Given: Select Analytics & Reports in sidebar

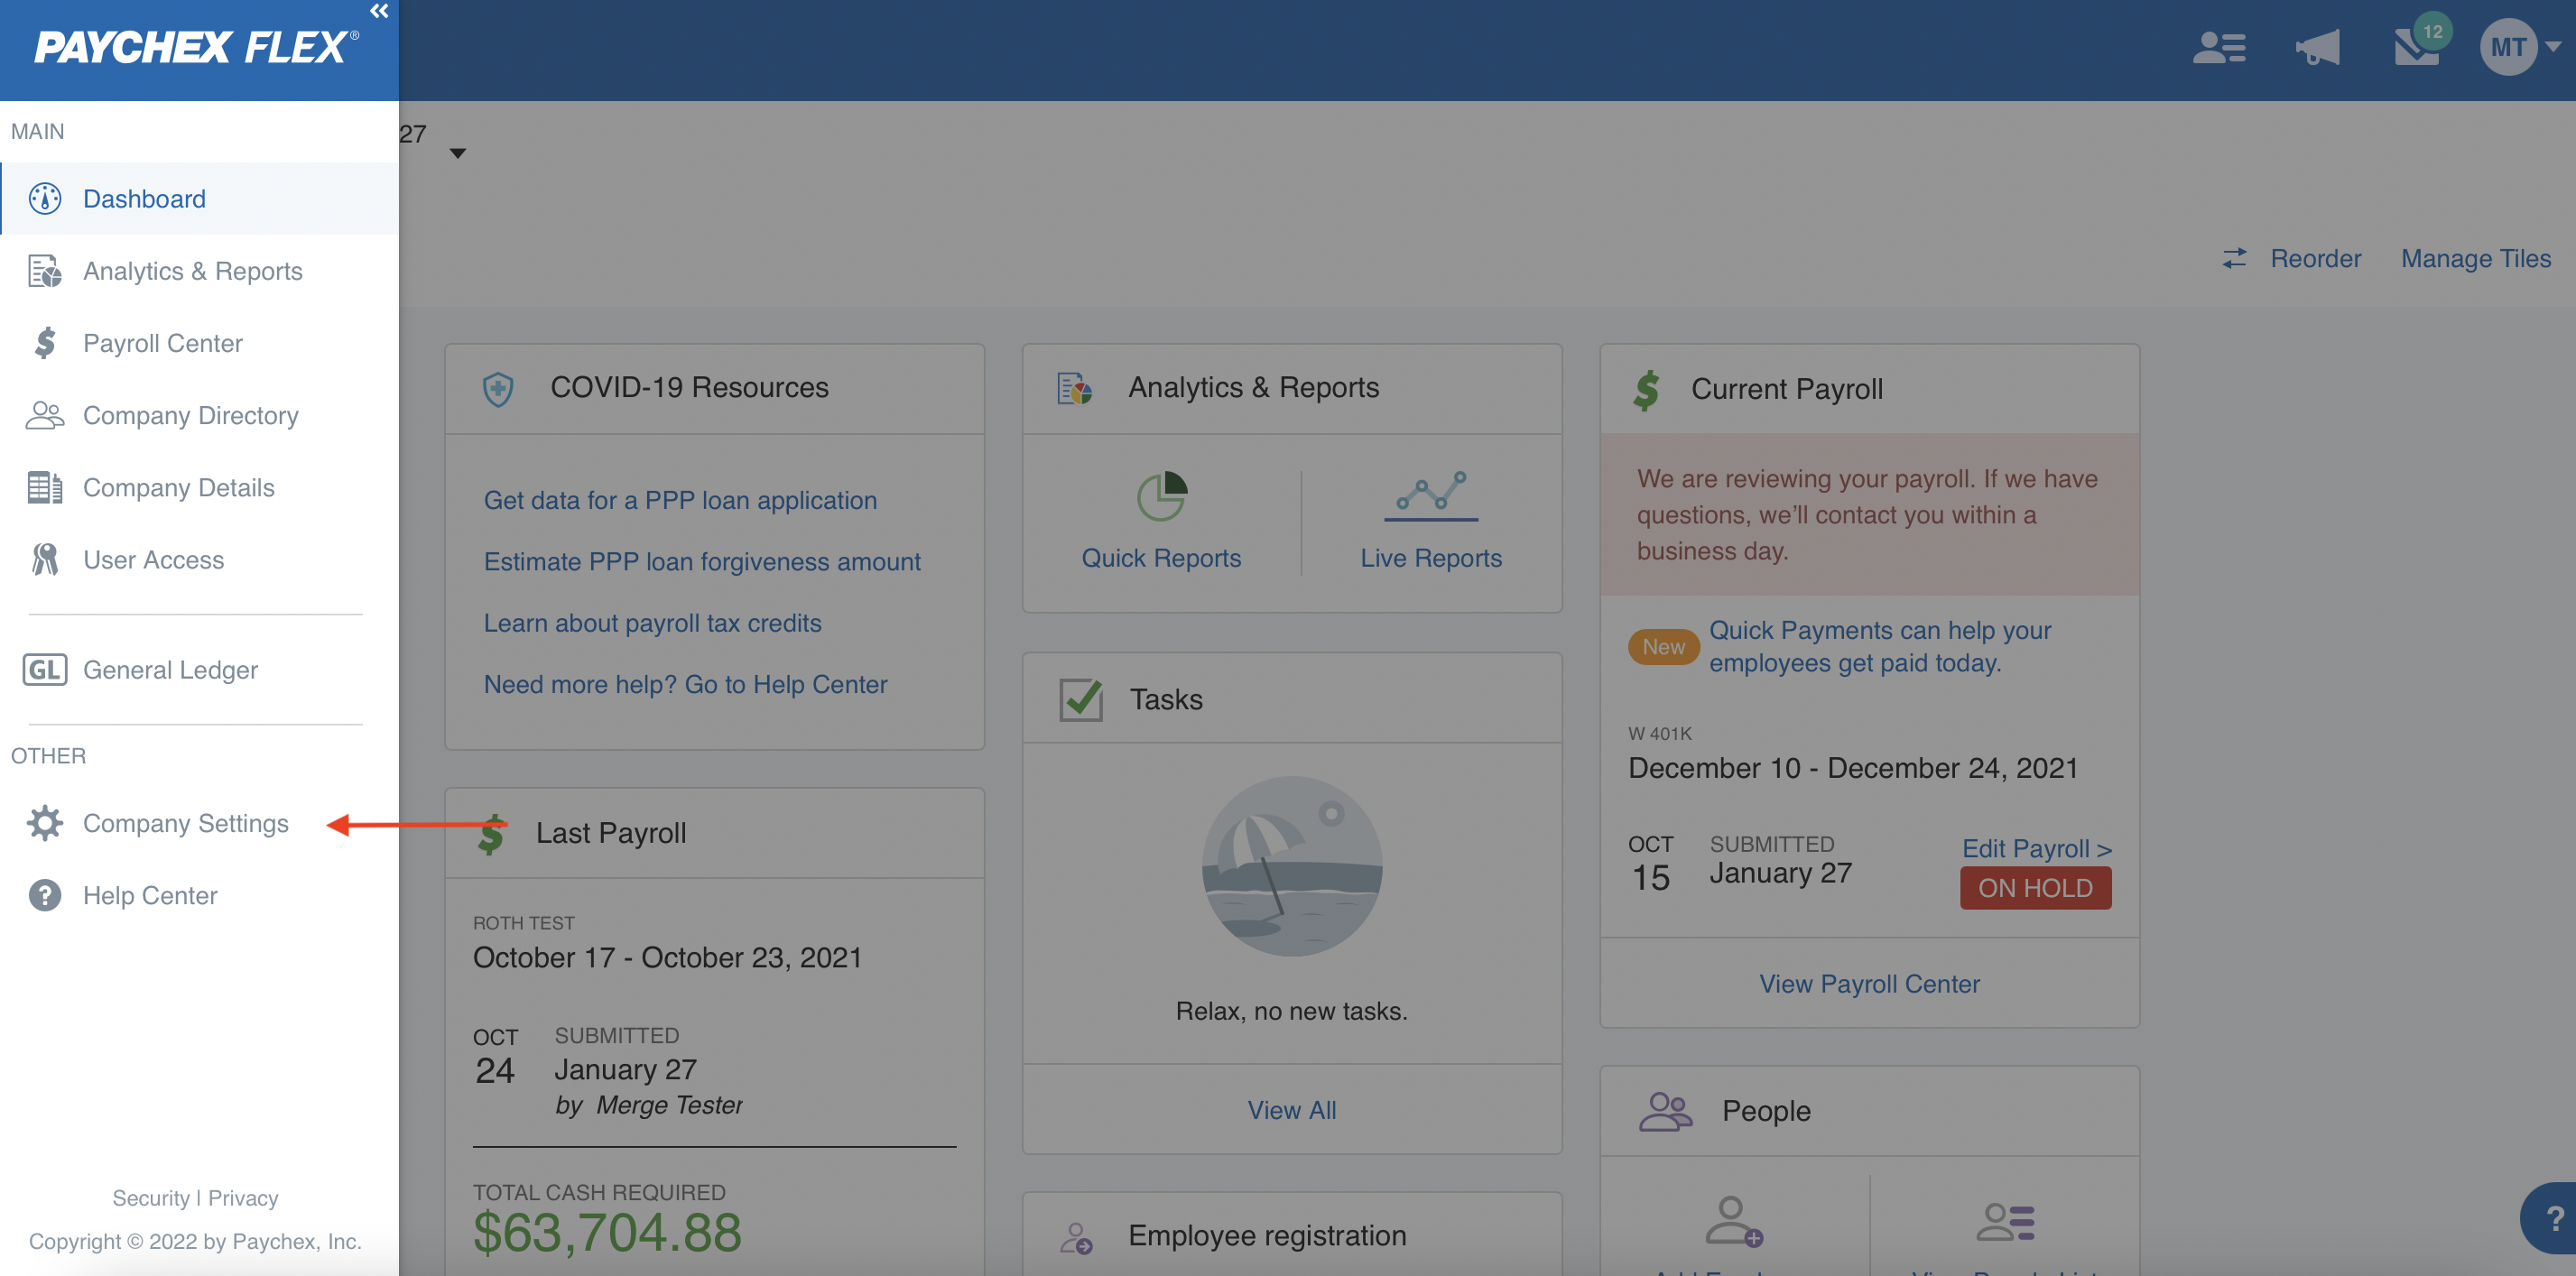Looking at the screenshot, I should [192, 271].
